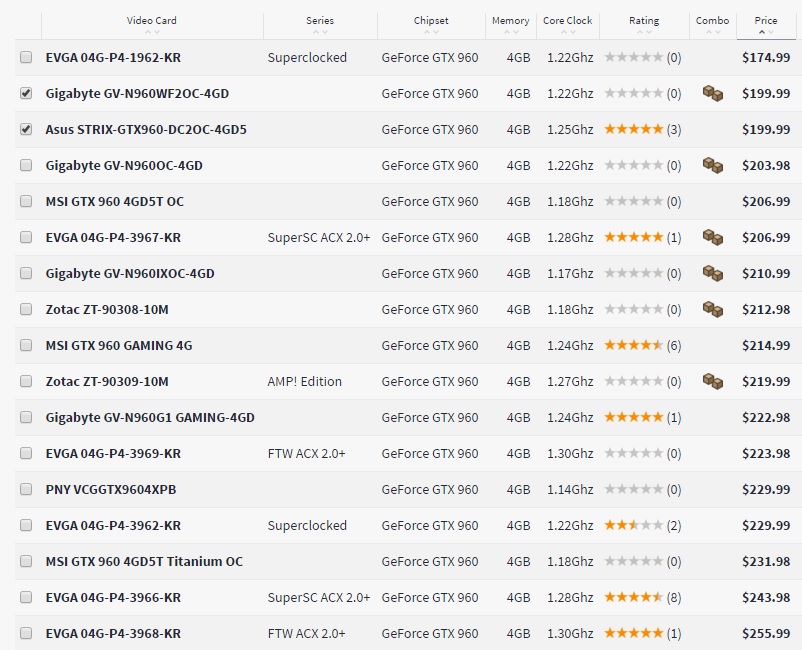Click the AMP! Edition series text
Viewport: 802px width, 650px height.
pyautogui.click(x=304, y=382)
